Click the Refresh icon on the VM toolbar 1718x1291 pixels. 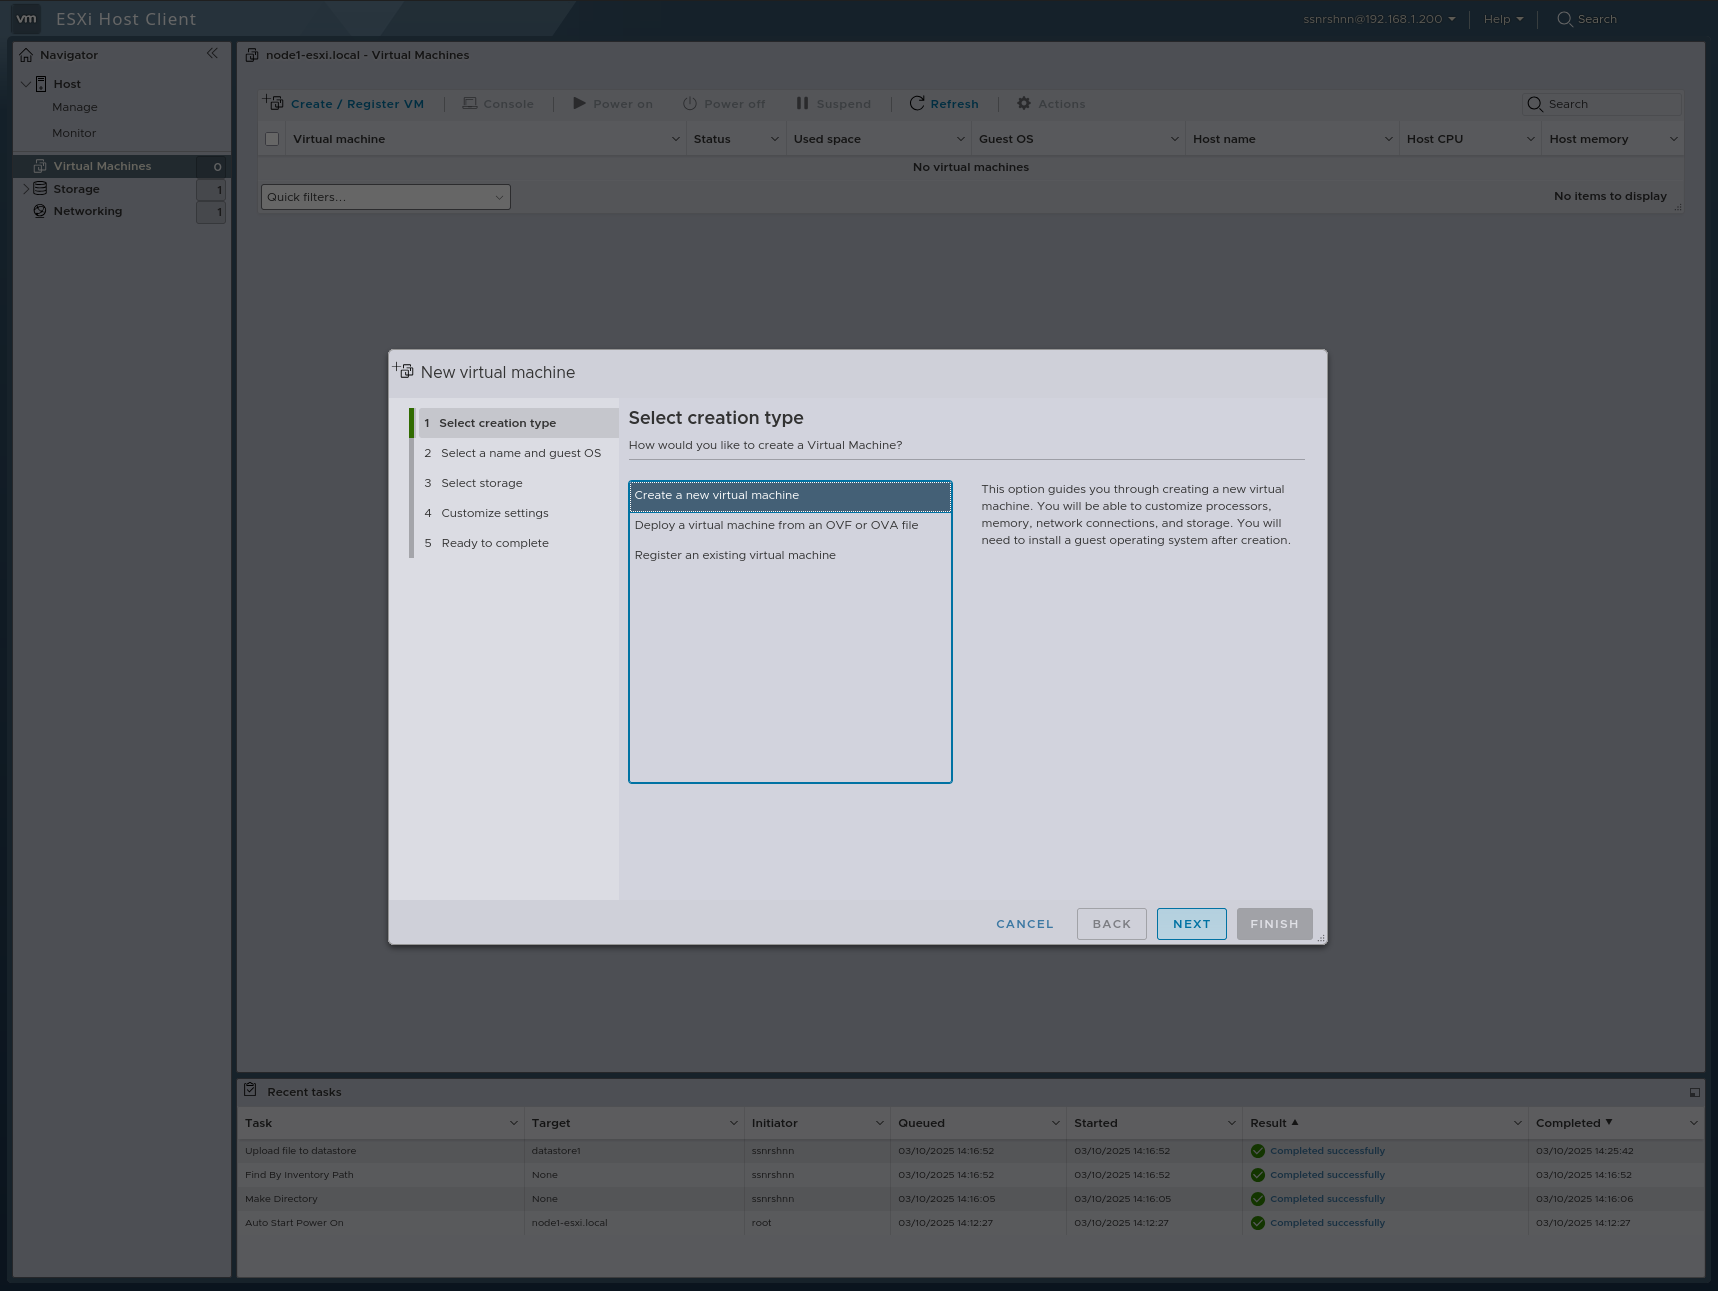(x=917, y=103)
